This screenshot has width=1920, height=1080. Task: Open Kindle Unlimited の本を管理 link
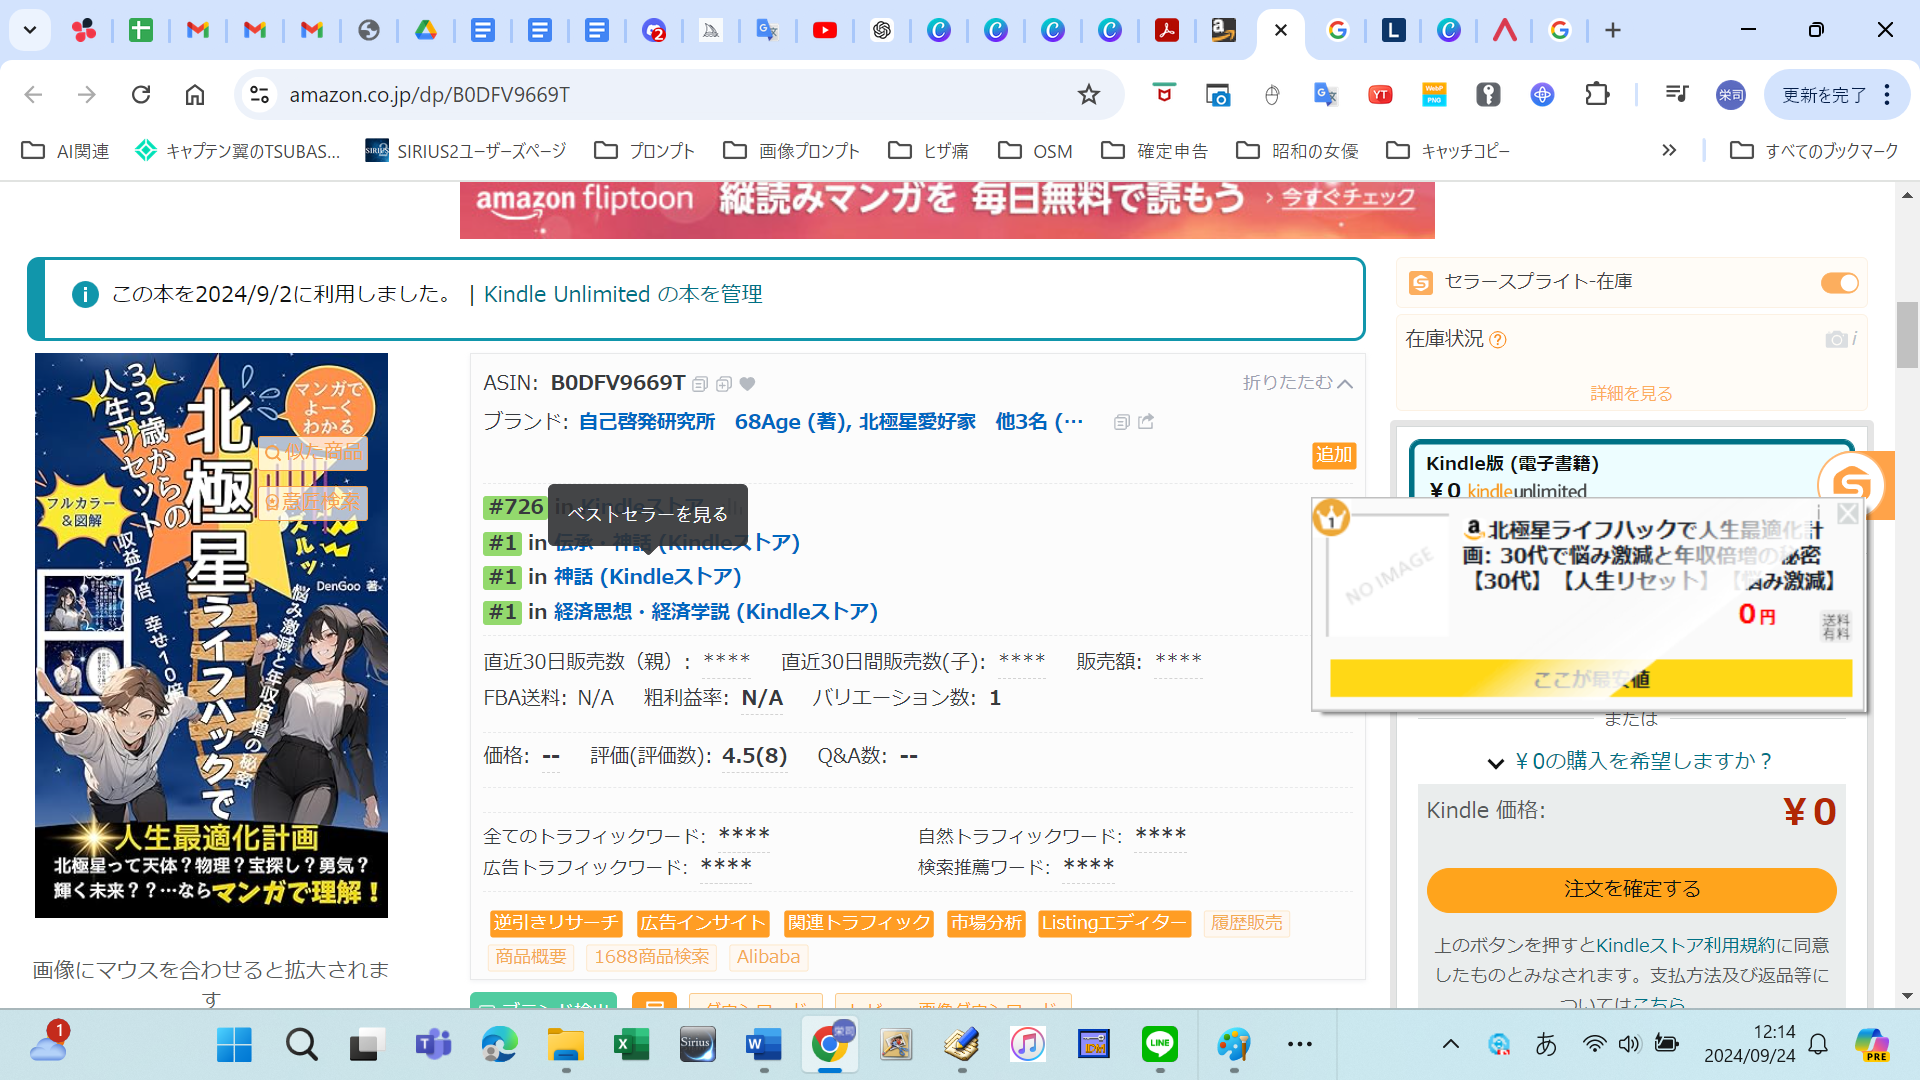[x=623, y=295]
